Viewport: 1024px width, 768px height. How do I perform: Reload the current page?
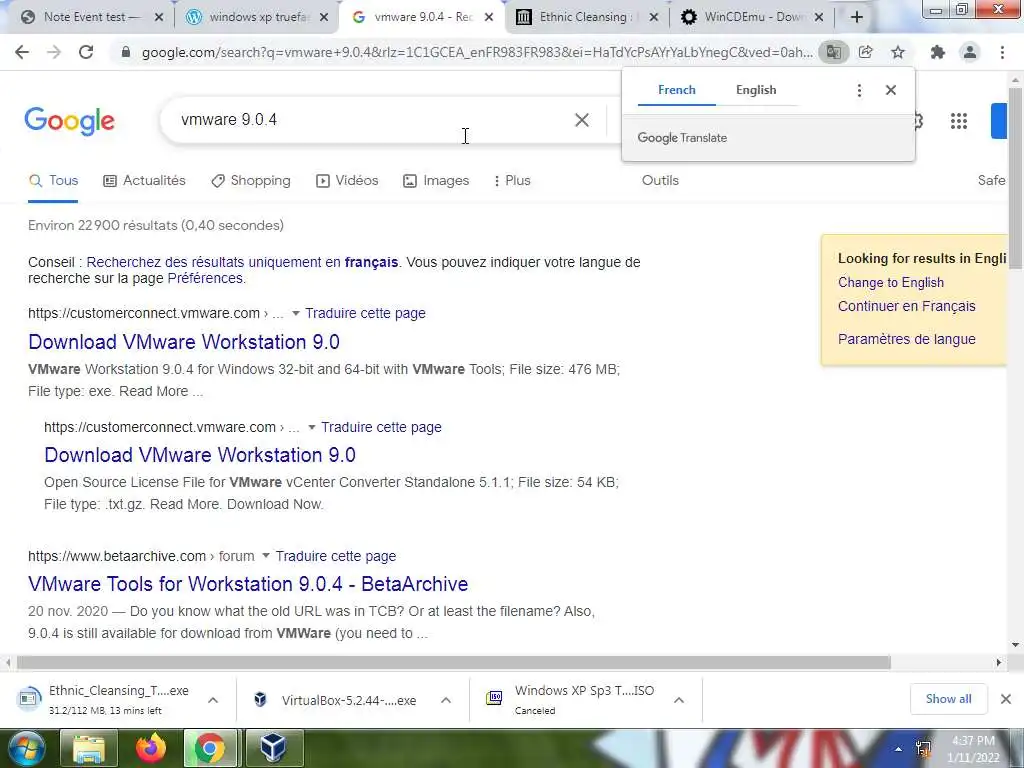[86, 52]
